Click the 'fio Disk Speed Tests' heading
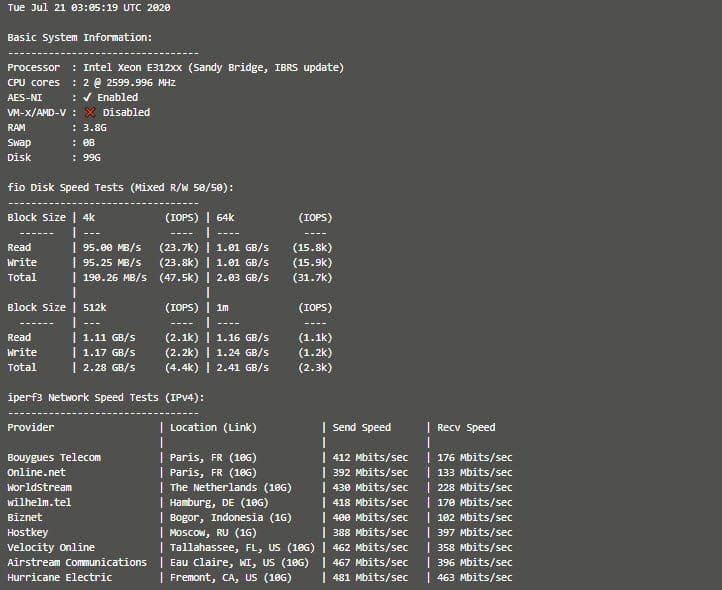Image resolution: width=722 pixels, height=590 pixels. [65, 187]
